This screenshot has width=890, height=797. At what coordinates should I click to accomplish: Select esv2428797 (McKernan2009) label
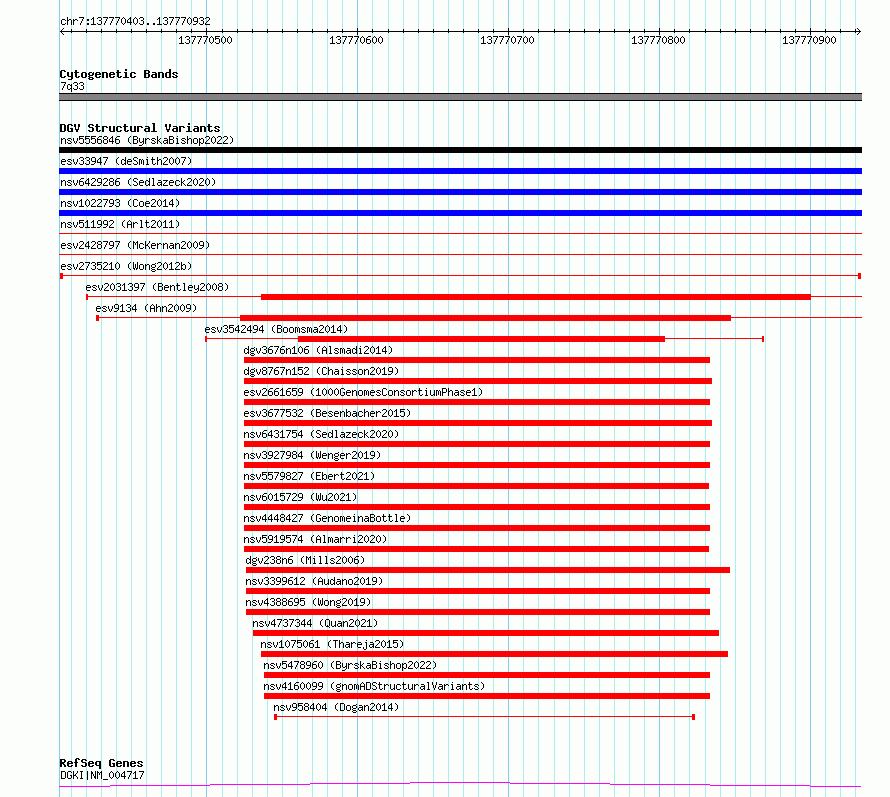[135, 245]
